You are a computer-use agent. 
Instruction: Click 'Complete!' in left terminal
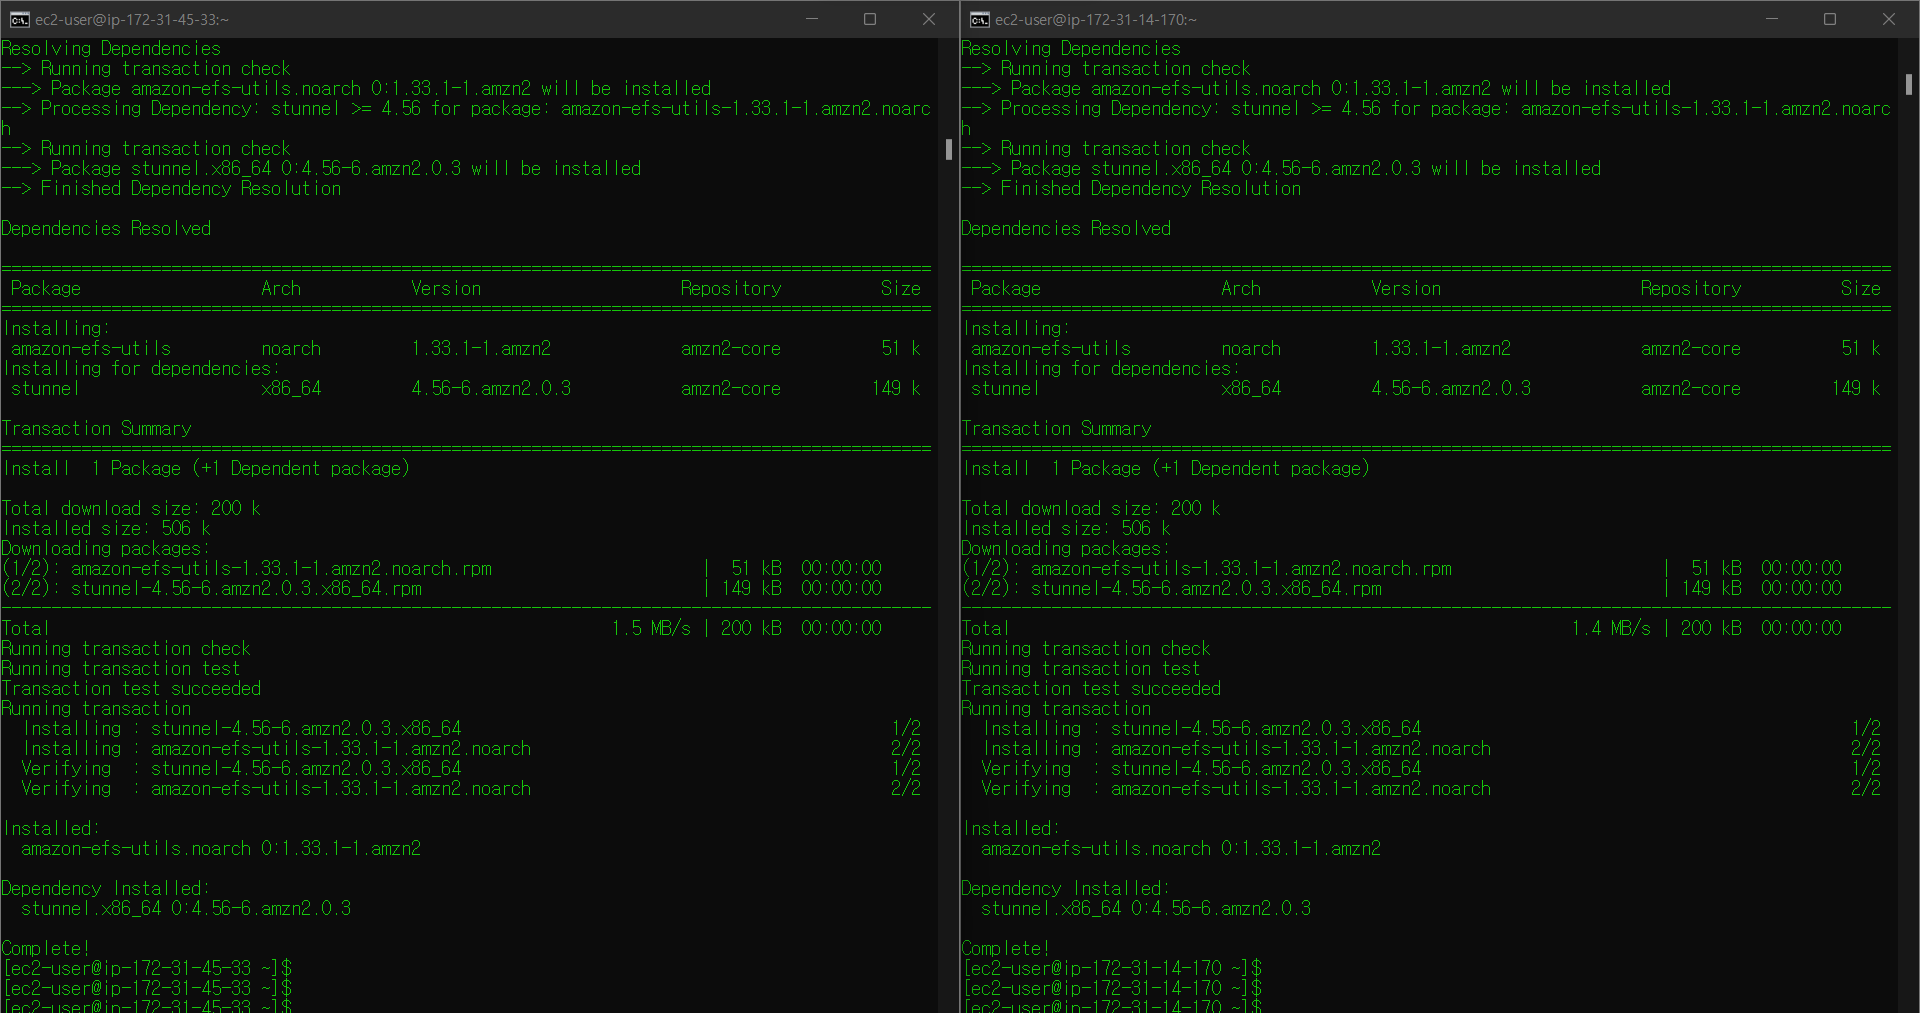(x=46, y=949)
